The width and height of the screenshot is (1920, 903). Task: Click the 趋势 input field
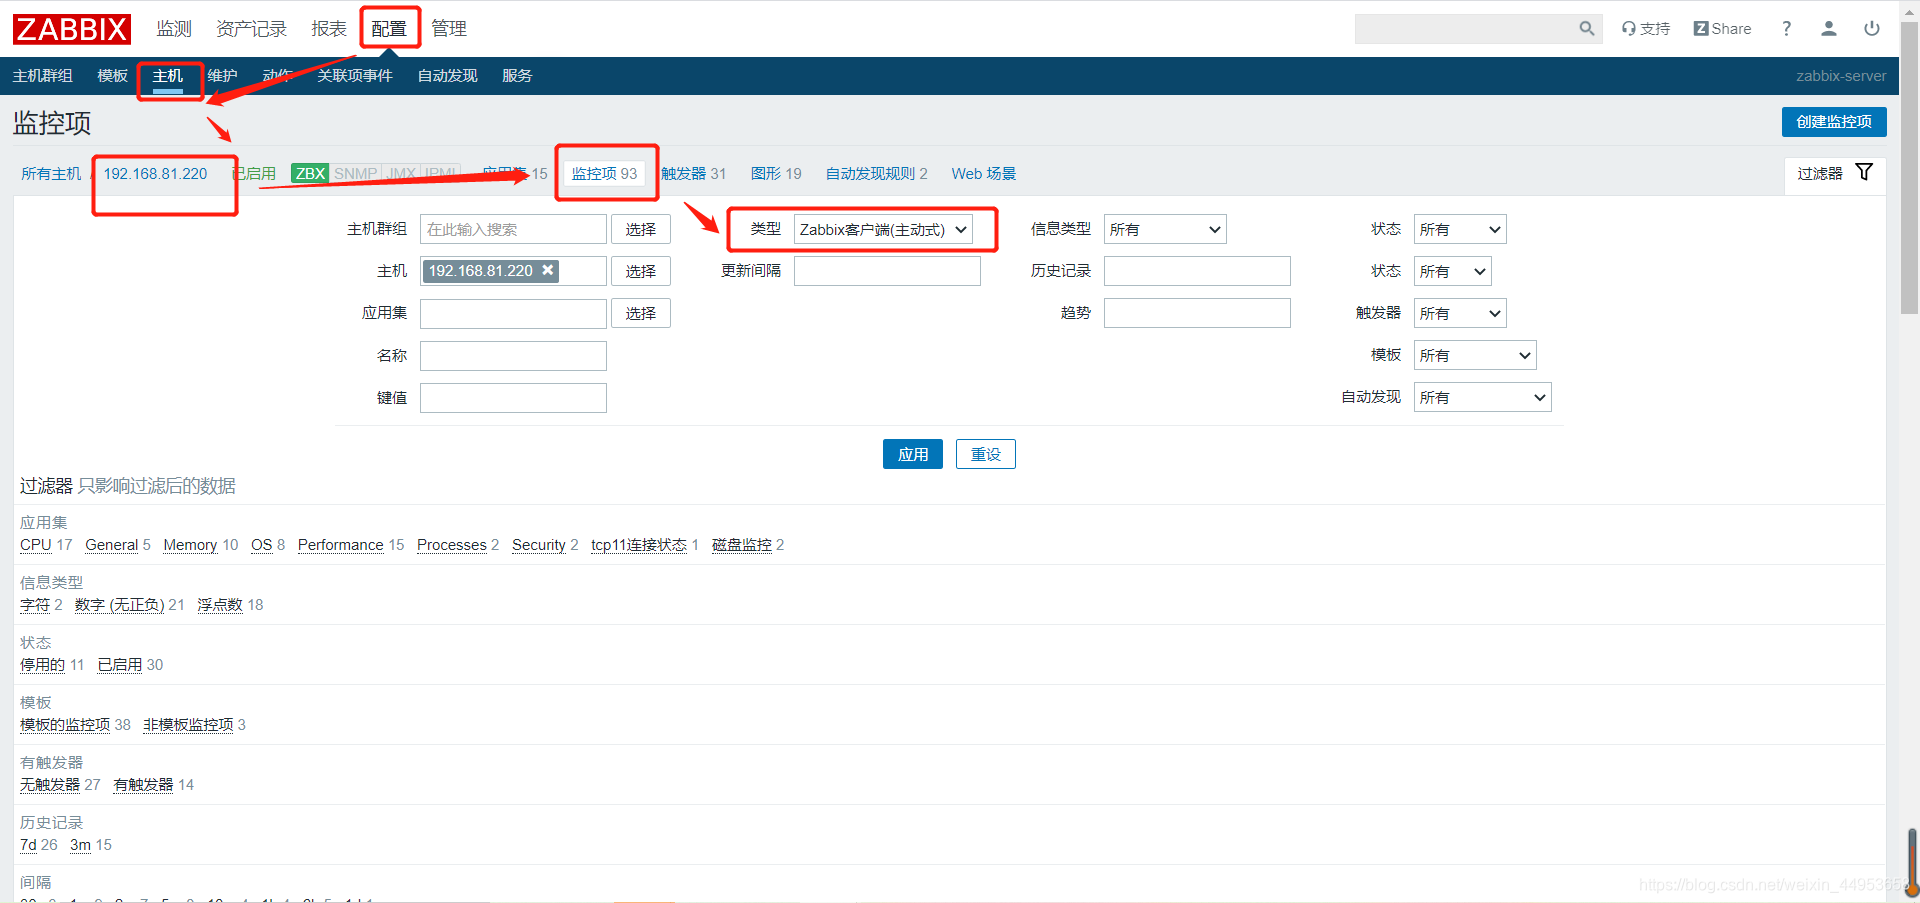(1197, 313)
